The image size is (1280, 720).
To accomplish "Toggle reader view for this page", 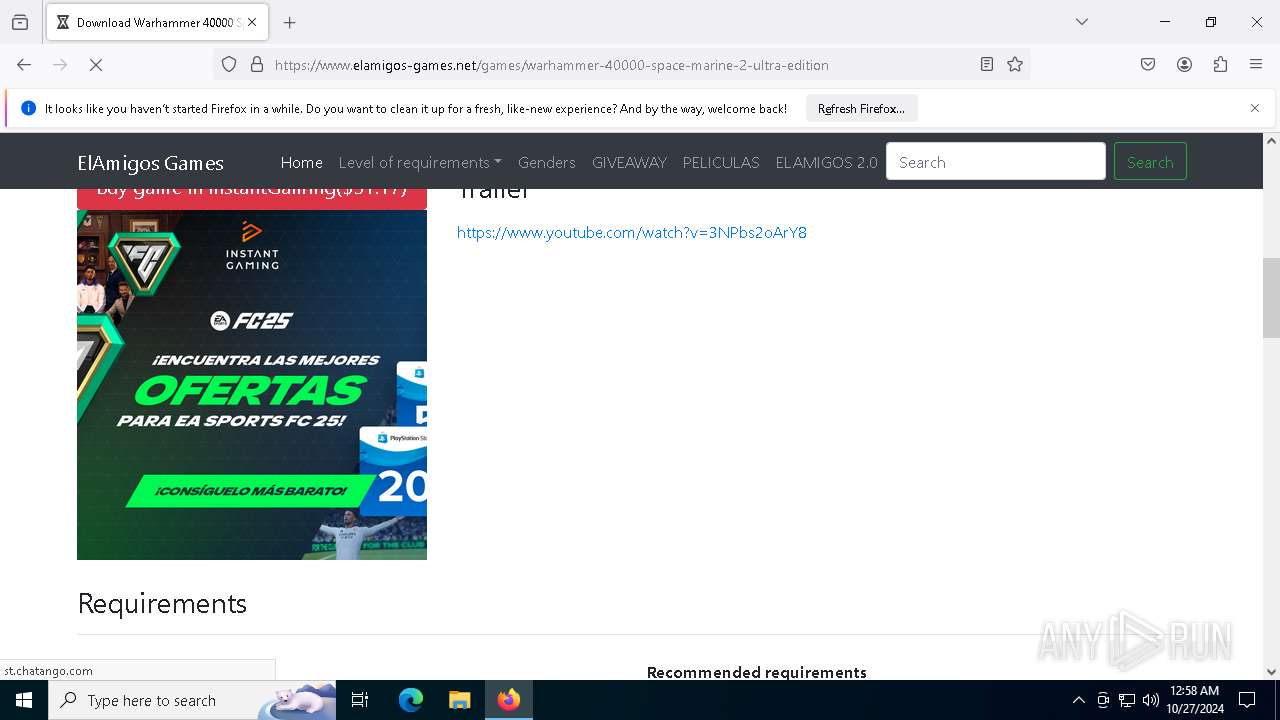I will pyautogui.click(x=987, y=65).
